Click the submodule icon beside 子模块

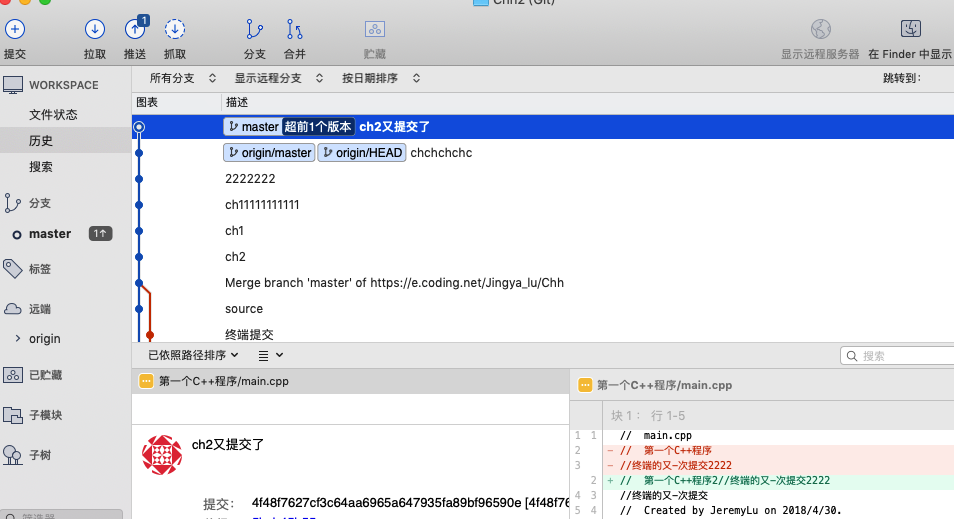(13, 415)
